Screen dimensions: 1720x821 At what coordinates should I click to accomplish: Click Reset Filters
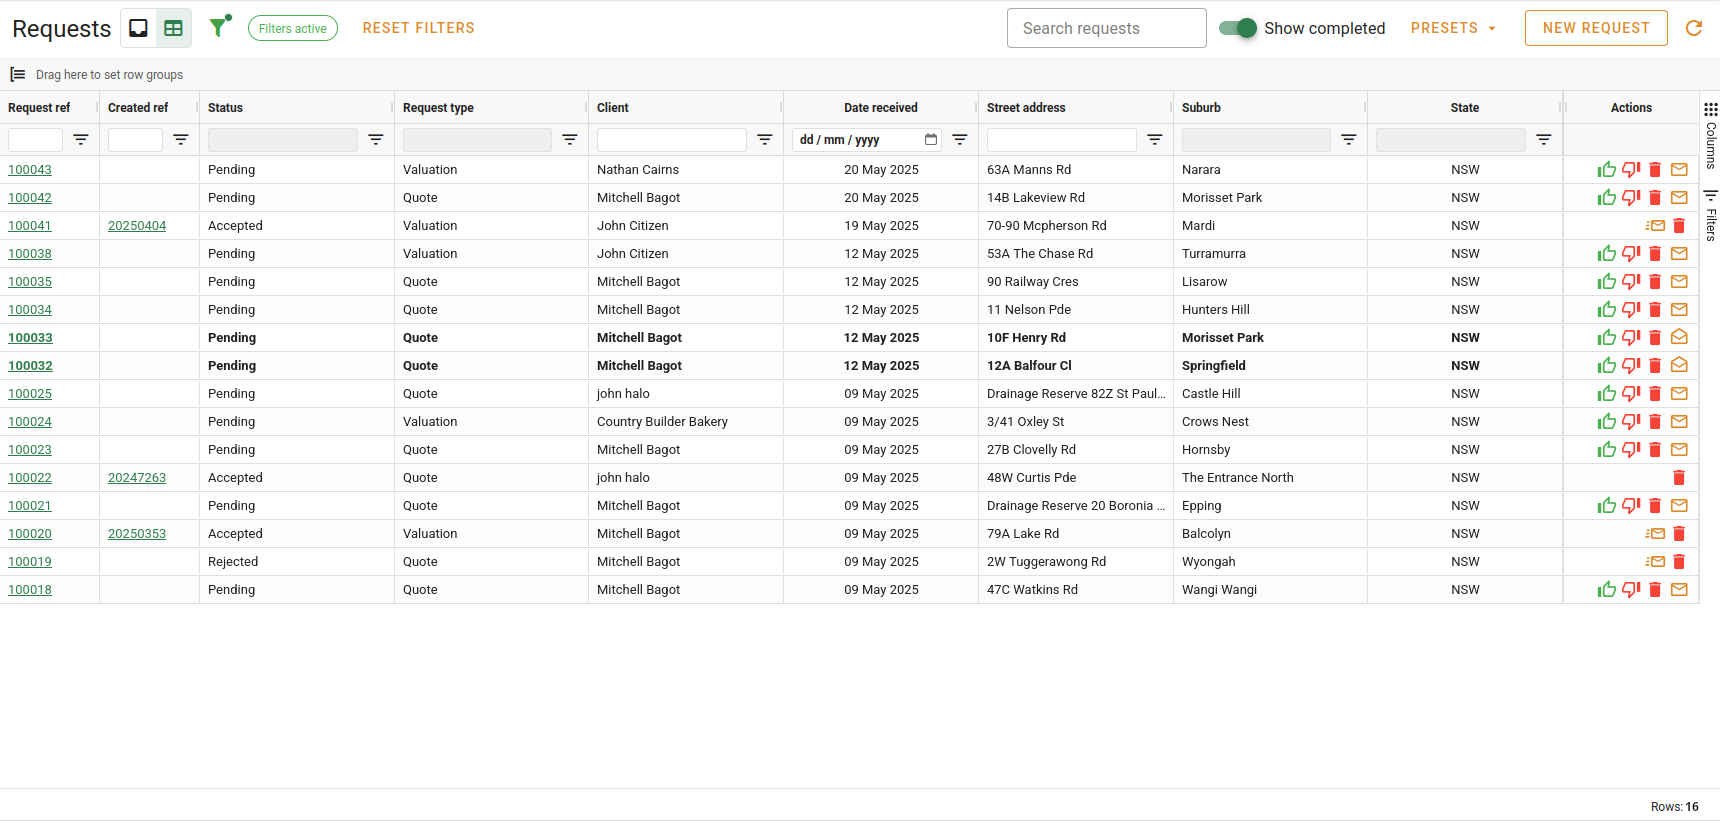tap(418, 28)
